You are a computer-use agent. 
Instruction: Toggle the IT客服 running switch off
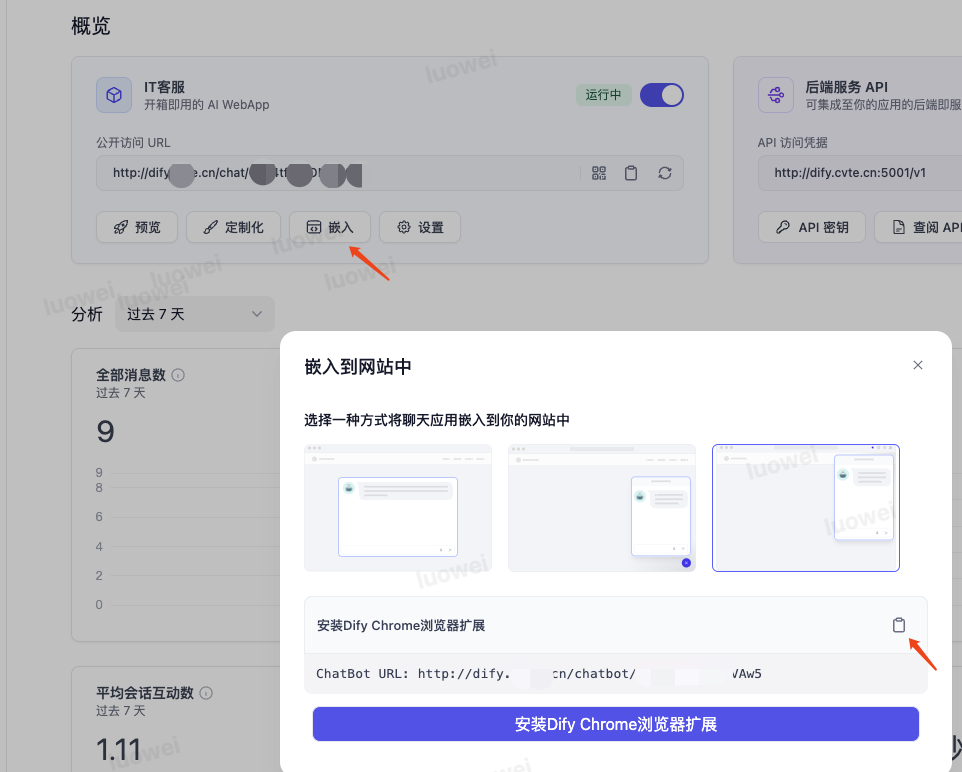pos(661,95)
